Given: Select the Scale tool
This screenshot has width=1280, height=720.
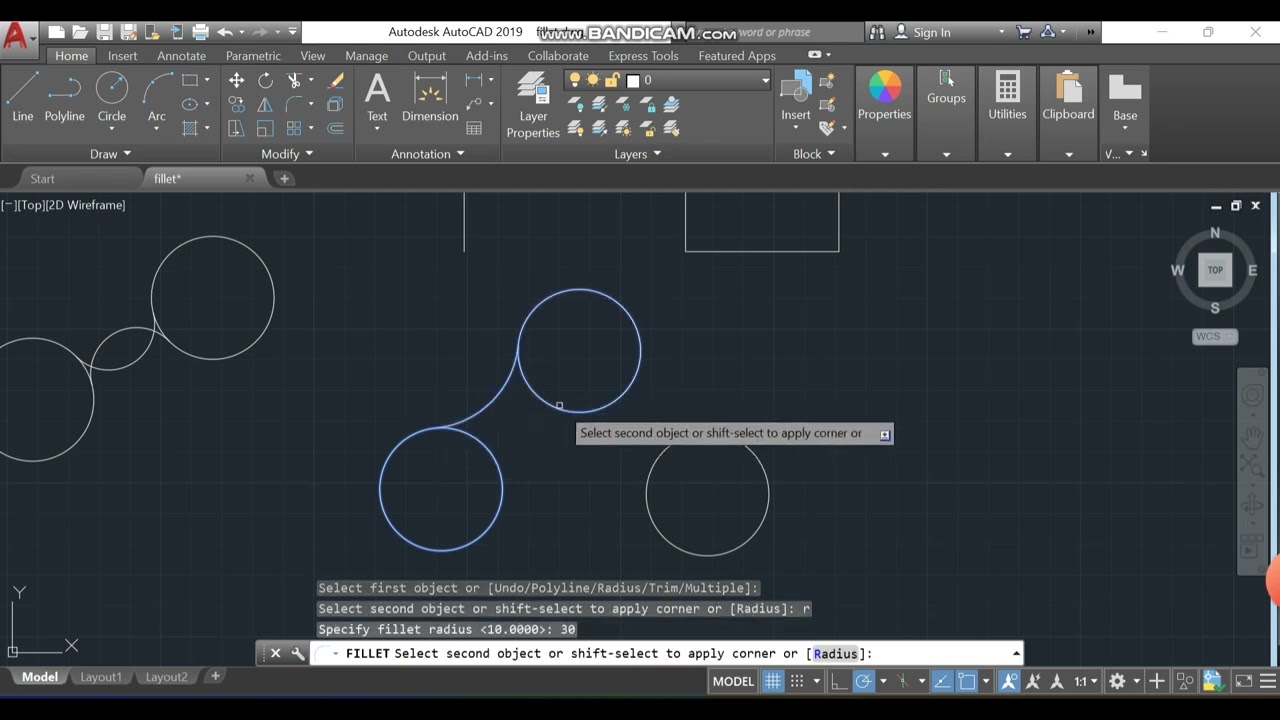Looking at the screenshot, I should click(x=265, y=128).
